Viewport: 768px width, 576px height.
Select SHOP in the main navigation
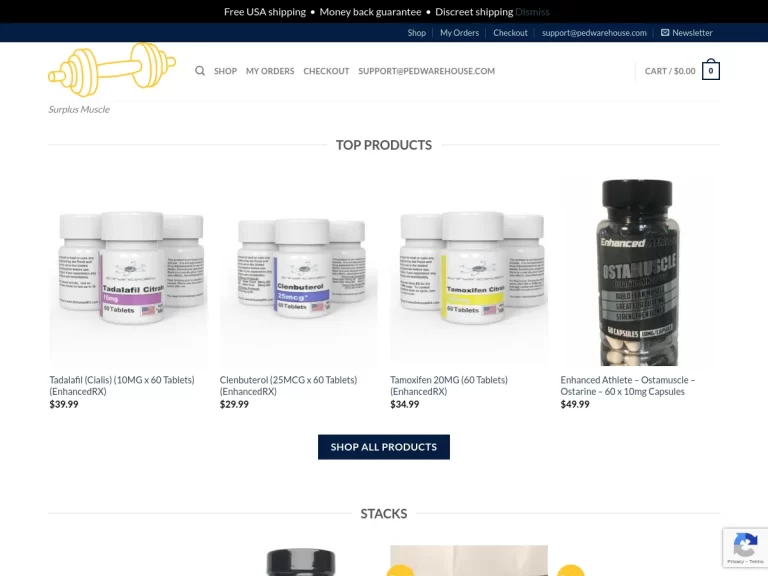225,71
